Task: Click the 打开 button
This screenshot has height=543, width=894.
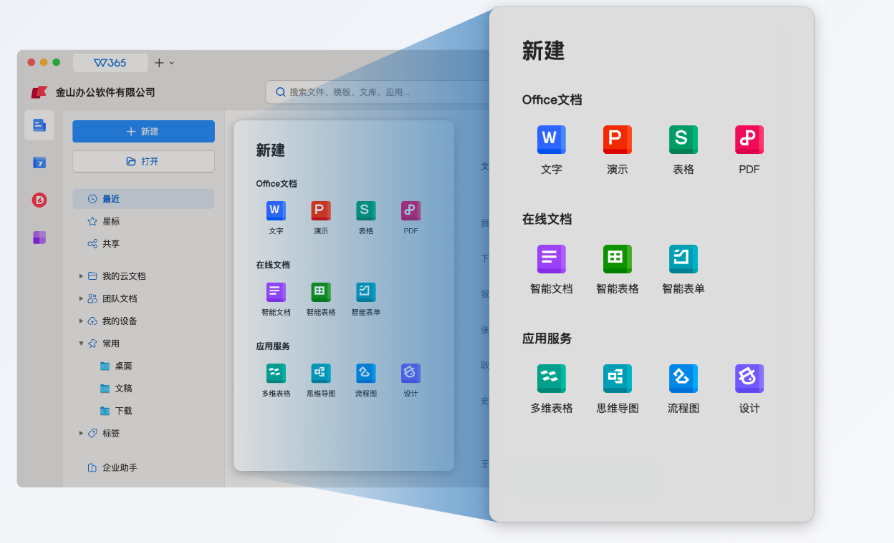Action: coord(143,161)
